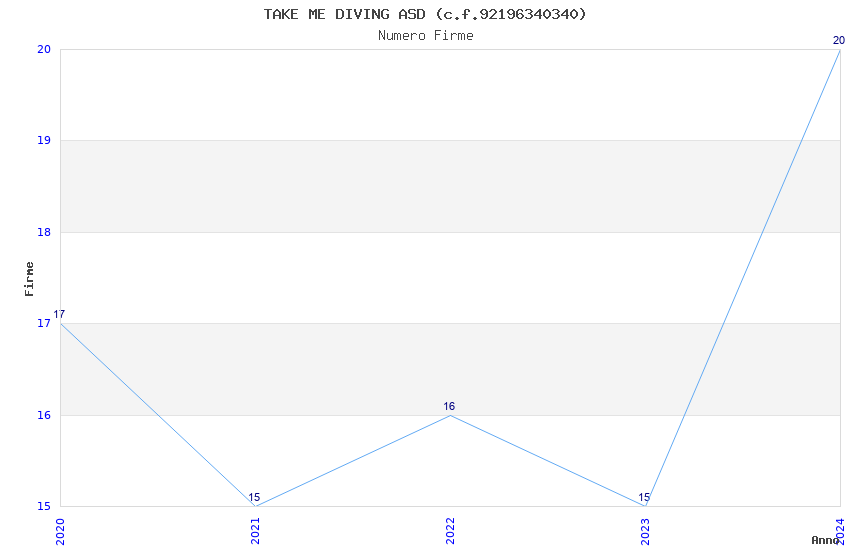850x550 pixels.
Task: Click the y-axis tick value 15
Action: coord(44,506)
